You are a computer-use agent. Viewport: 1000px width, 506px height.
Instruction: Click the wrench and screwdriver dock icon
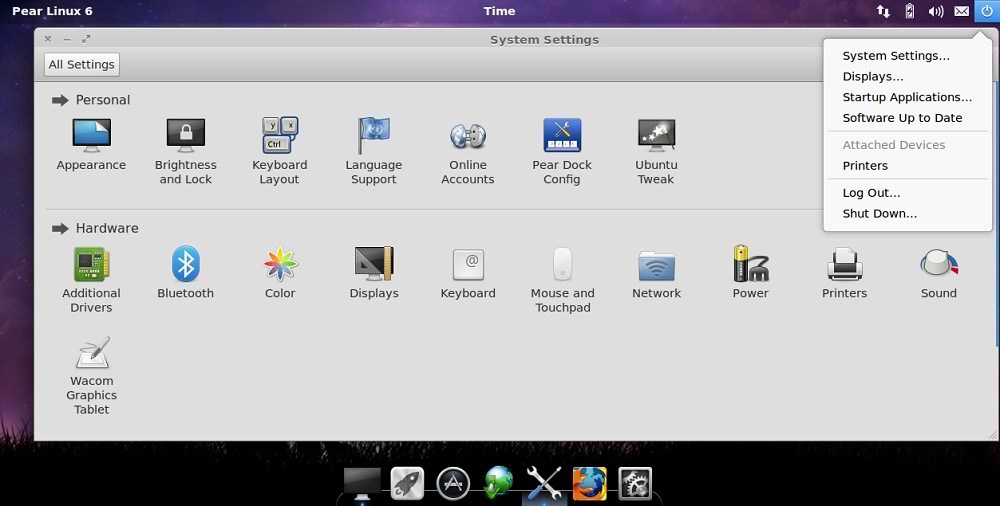click(543, 483)
